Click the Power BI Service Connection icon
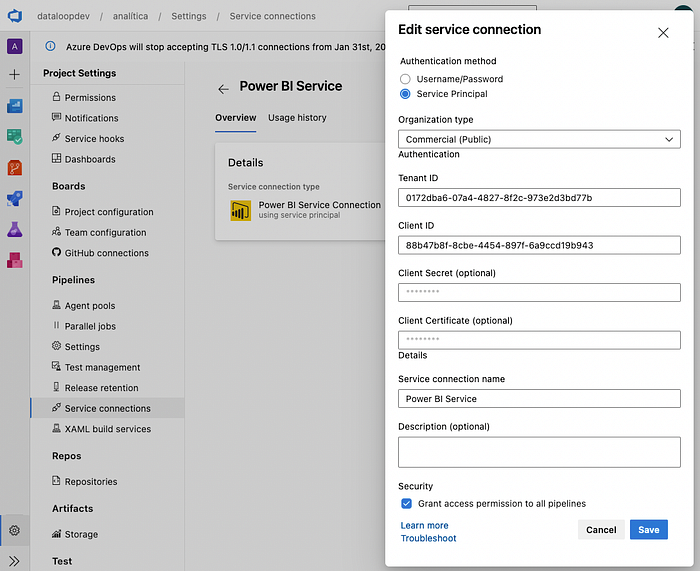 pos(240,210)
